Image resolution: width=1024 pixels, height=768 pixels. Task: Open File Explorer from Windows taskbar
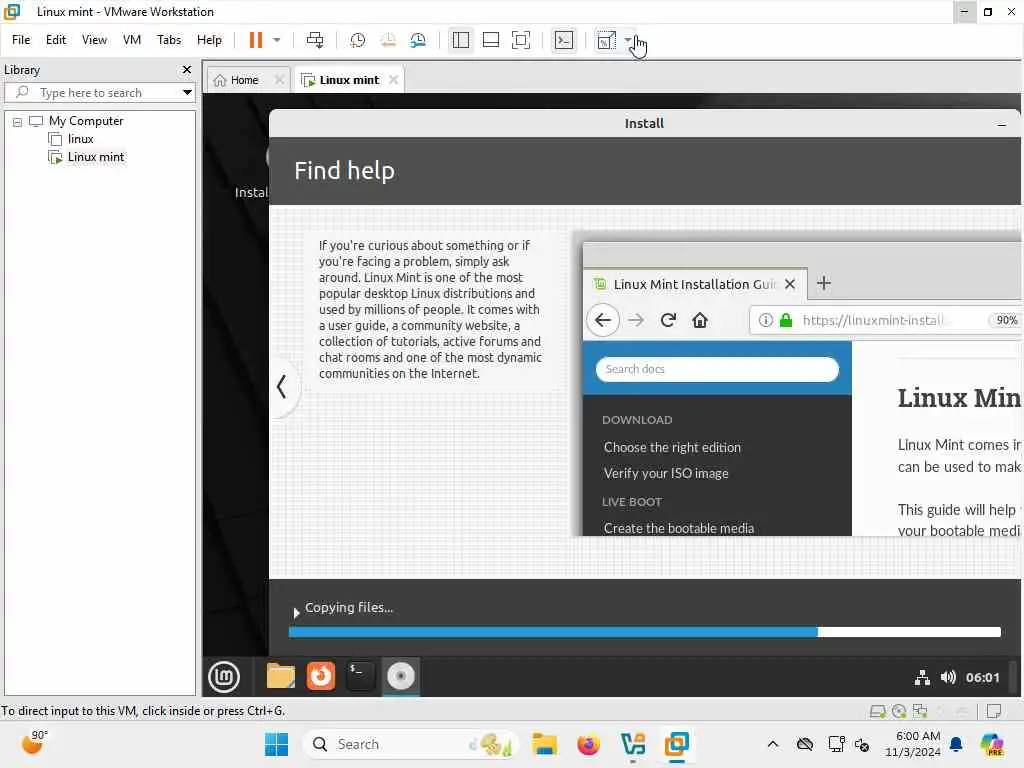pyautogui.click(x=544, y=744)
